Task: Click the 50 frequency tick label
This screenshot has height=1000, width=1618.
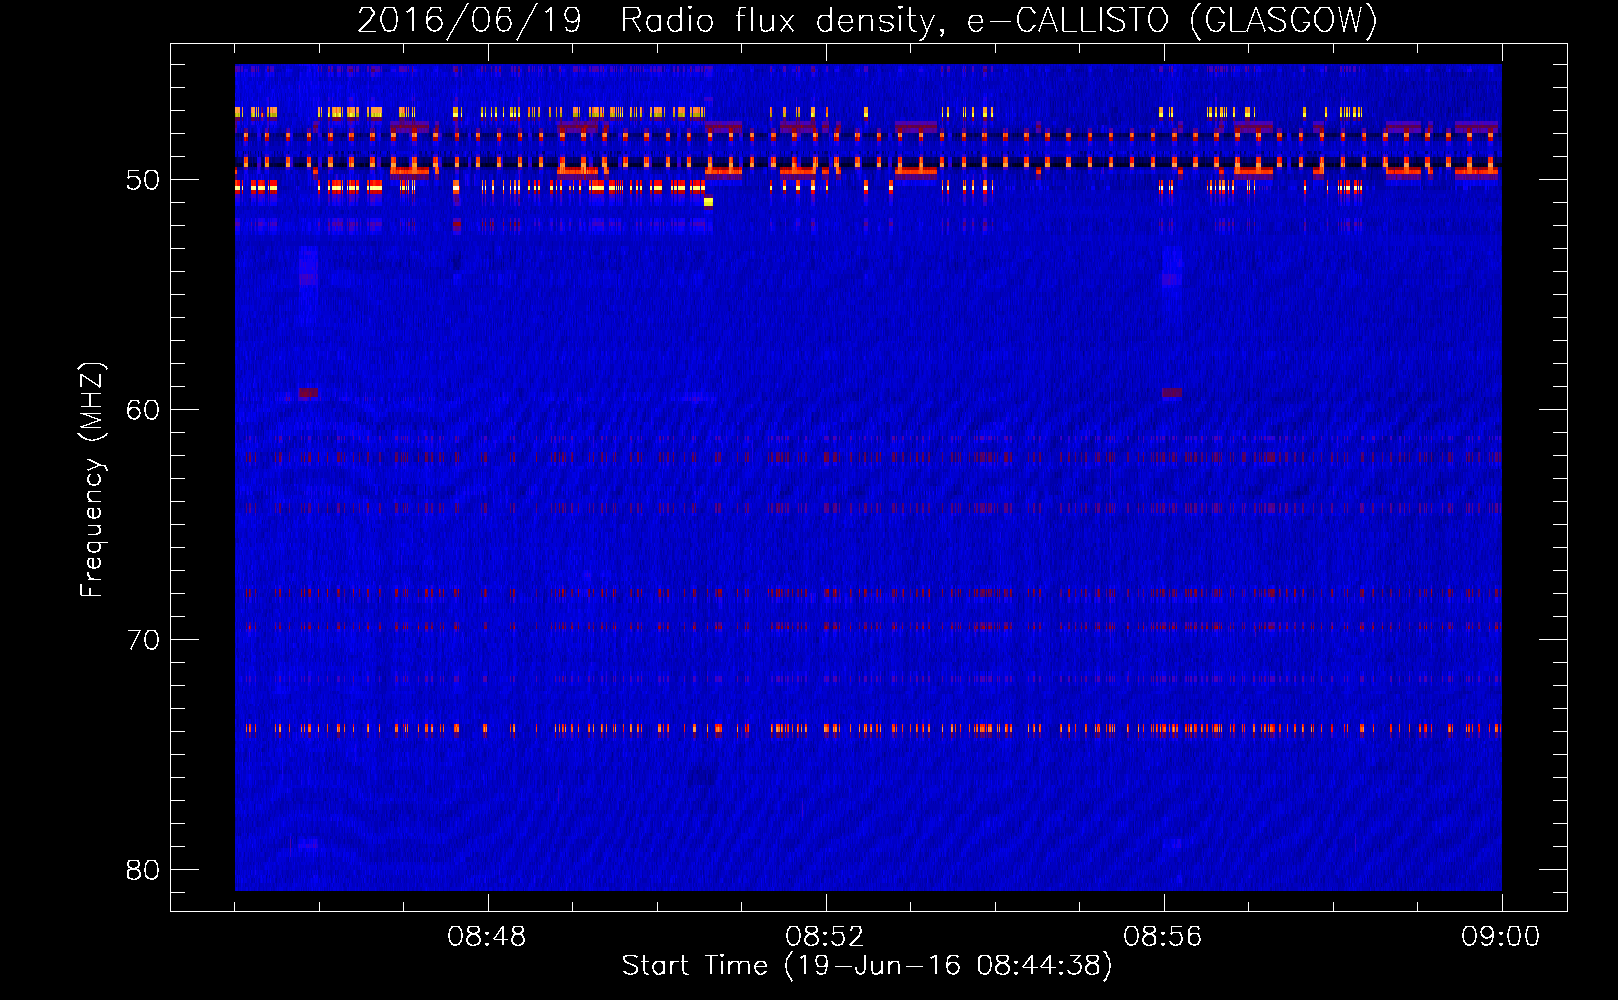Action: 143,181
